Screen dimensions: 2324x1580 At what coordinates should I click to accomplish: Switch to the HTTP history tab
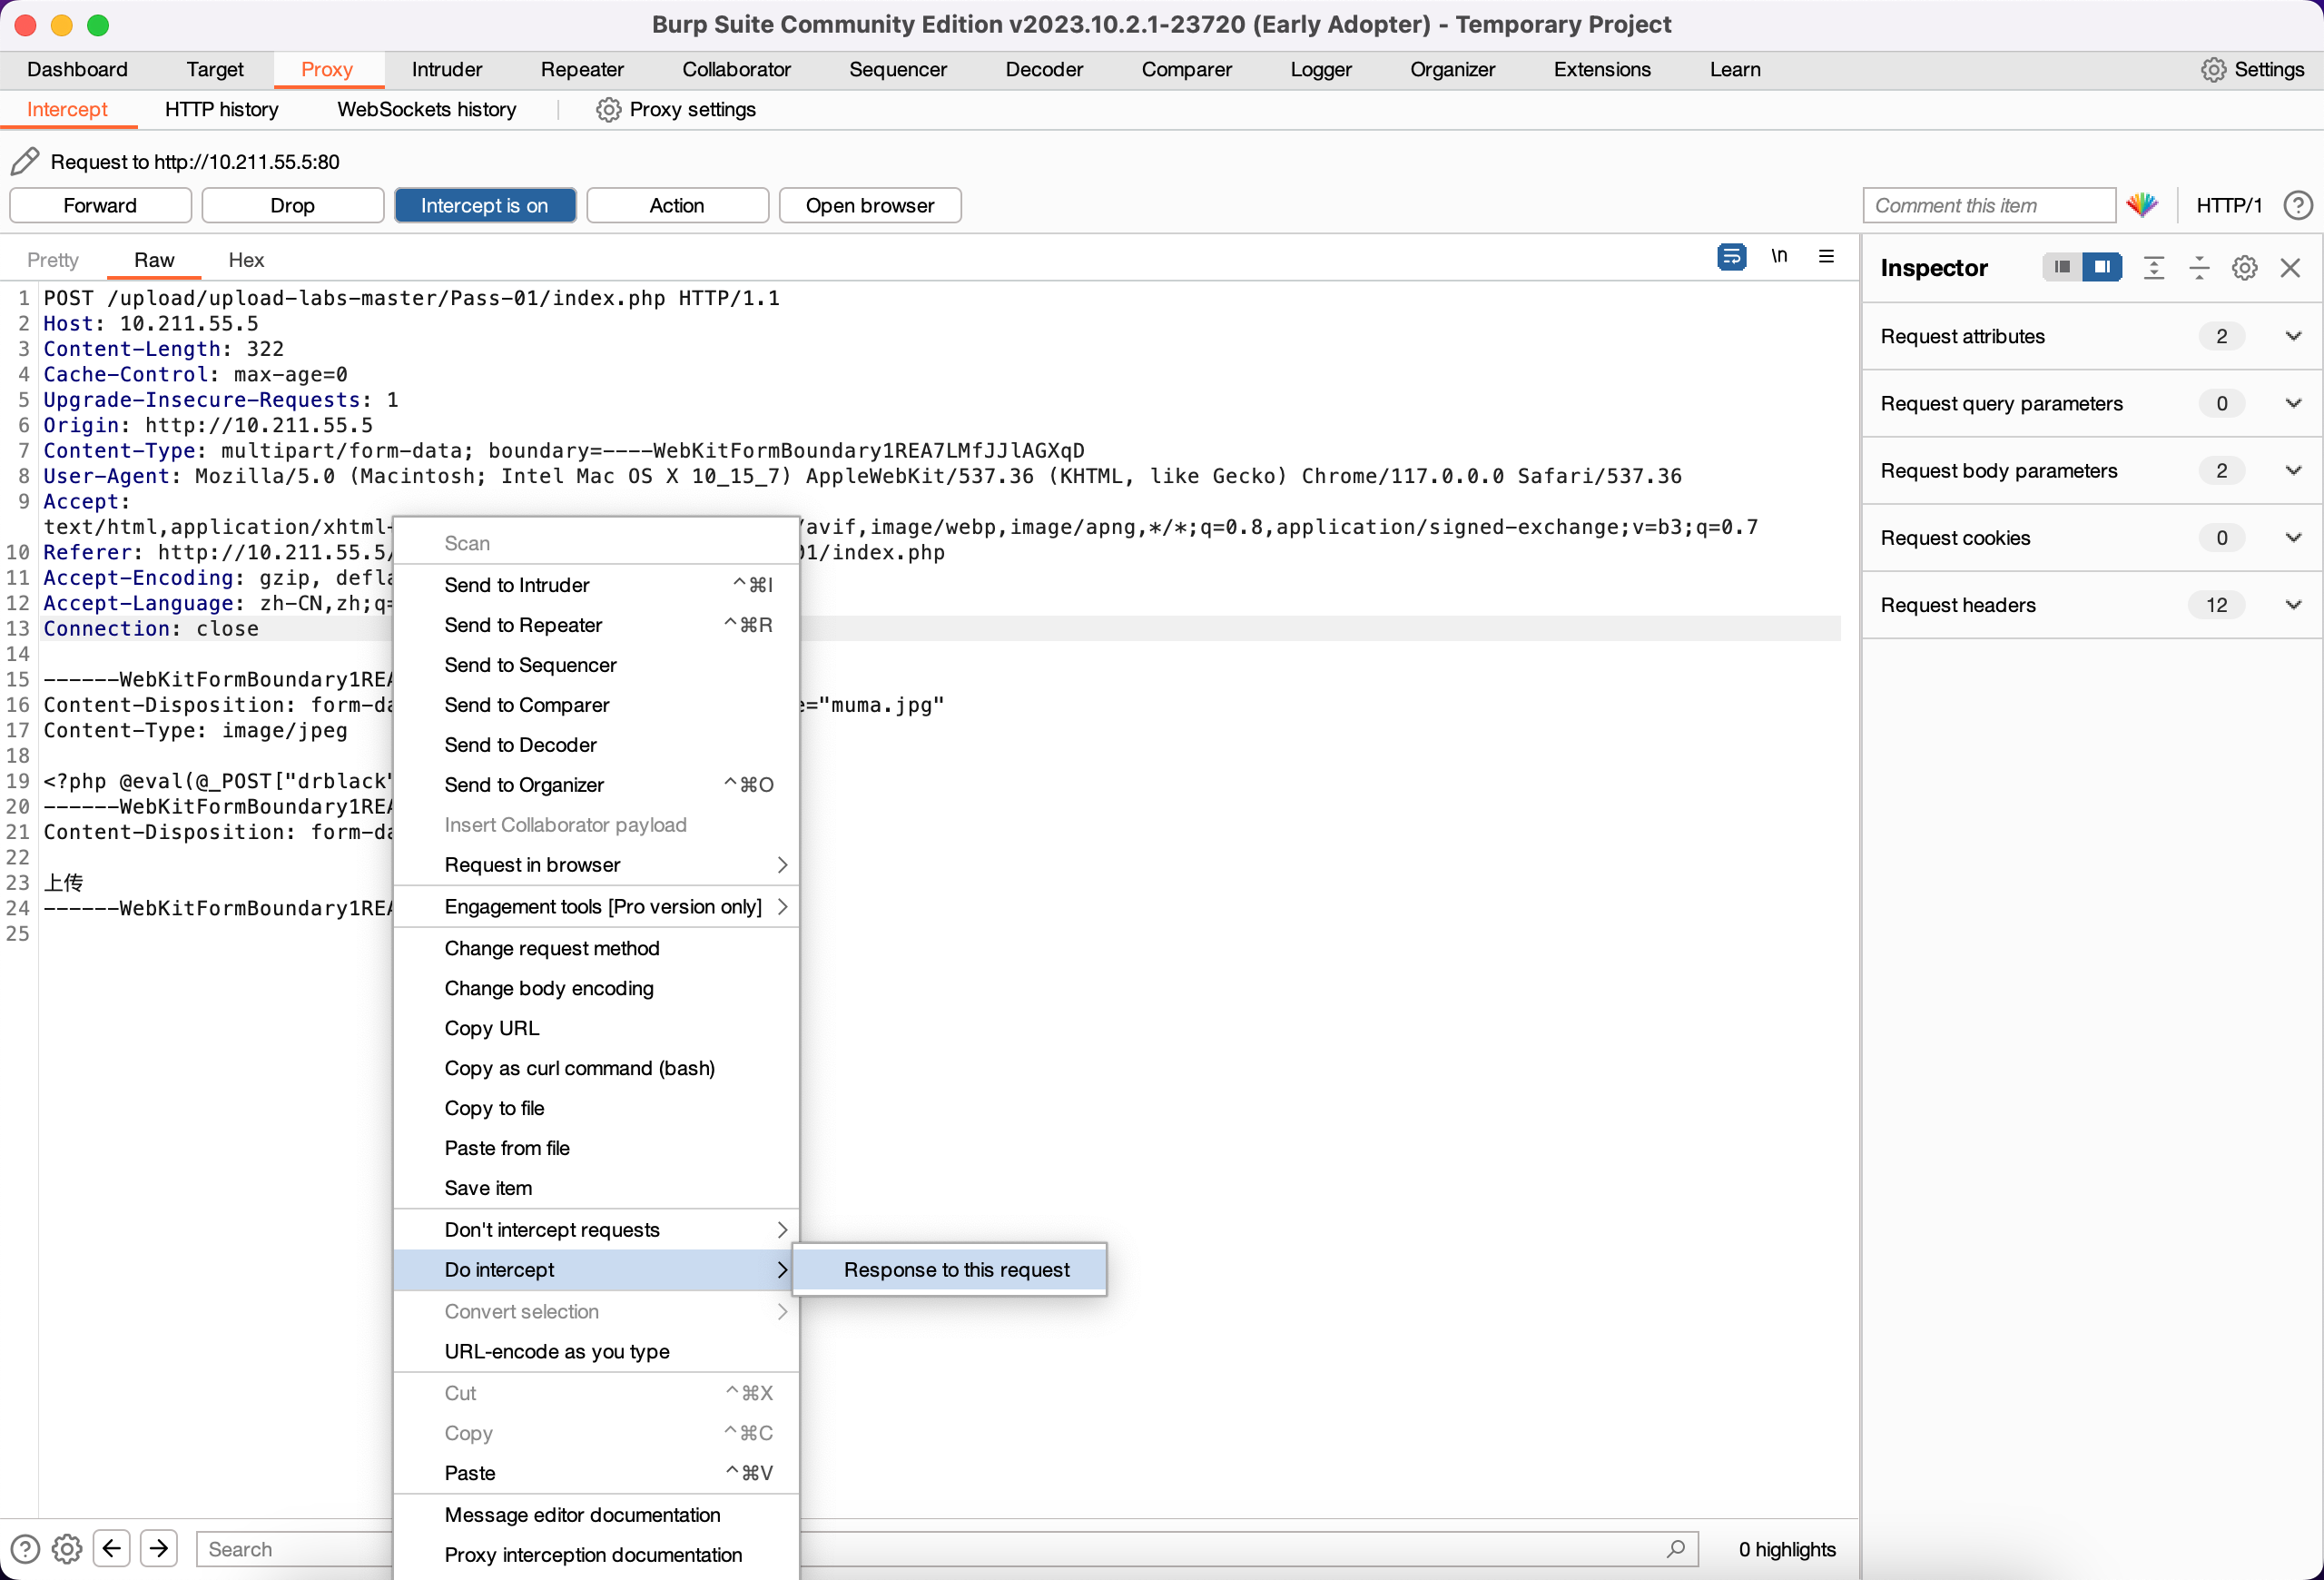click(221, 109)
